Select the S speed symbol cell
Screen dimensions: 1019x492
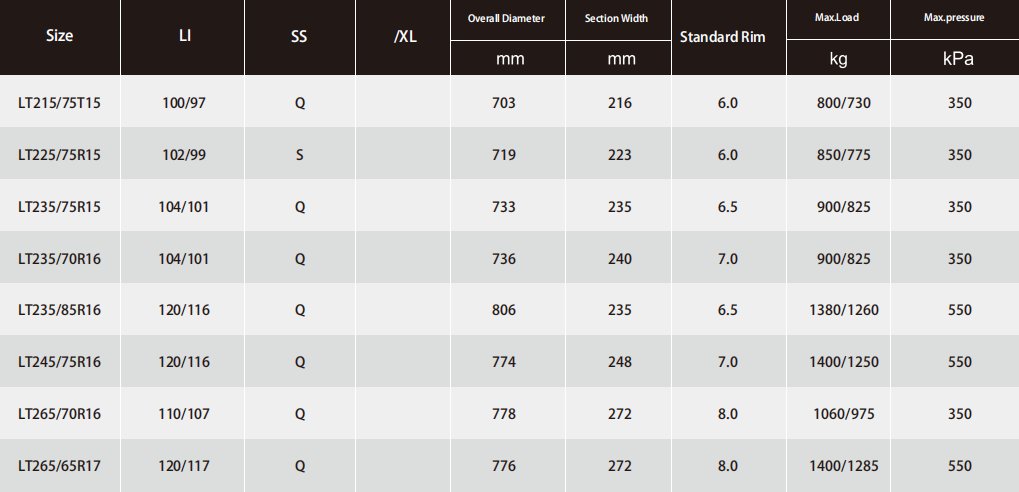(x=300, y=155)
